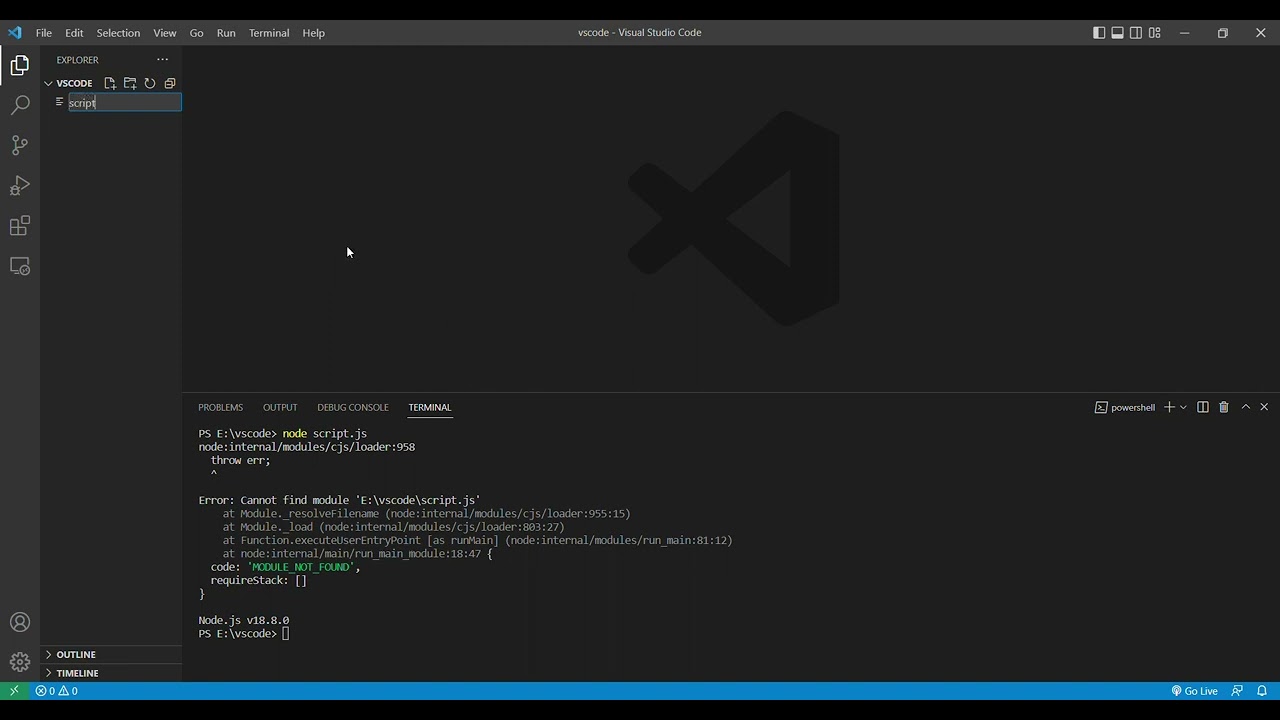Click the file name input field containing 'script'
1280x720 pixels.
click(125, 102)
